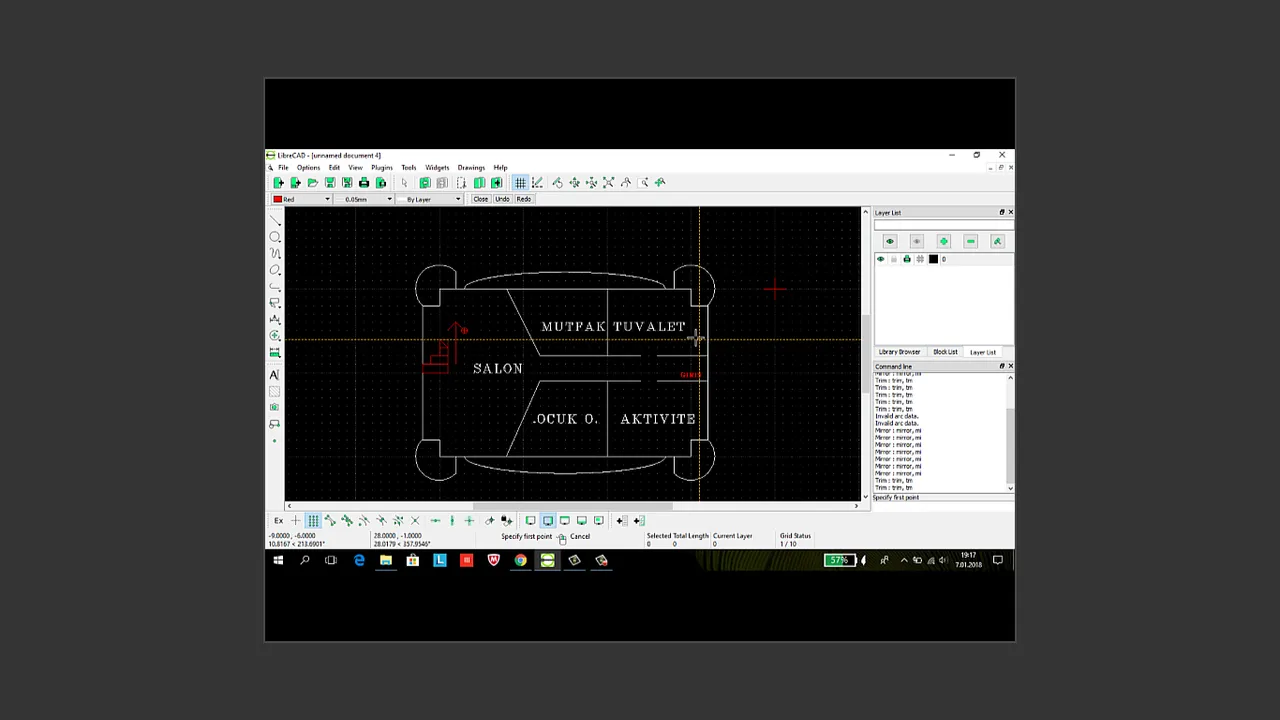This screenshot has width=1280, height=720.
Task: Click the Add layer plus button
Action: pyautogui.click(x=943, y=241)
